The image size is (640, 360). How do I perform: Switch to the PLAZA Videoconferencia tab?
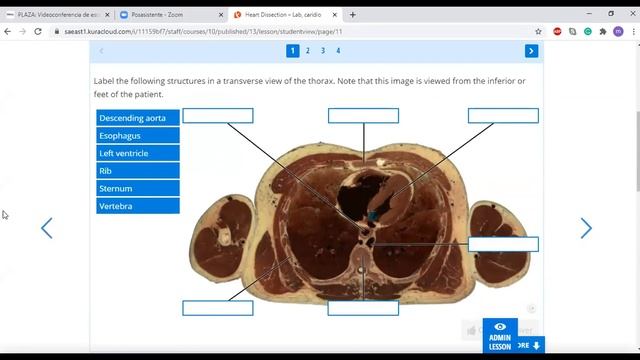point(57,15)
